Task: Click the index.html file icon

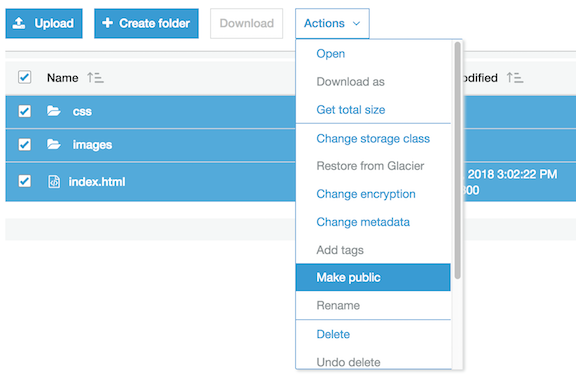Action: click(x=54, y=182)
